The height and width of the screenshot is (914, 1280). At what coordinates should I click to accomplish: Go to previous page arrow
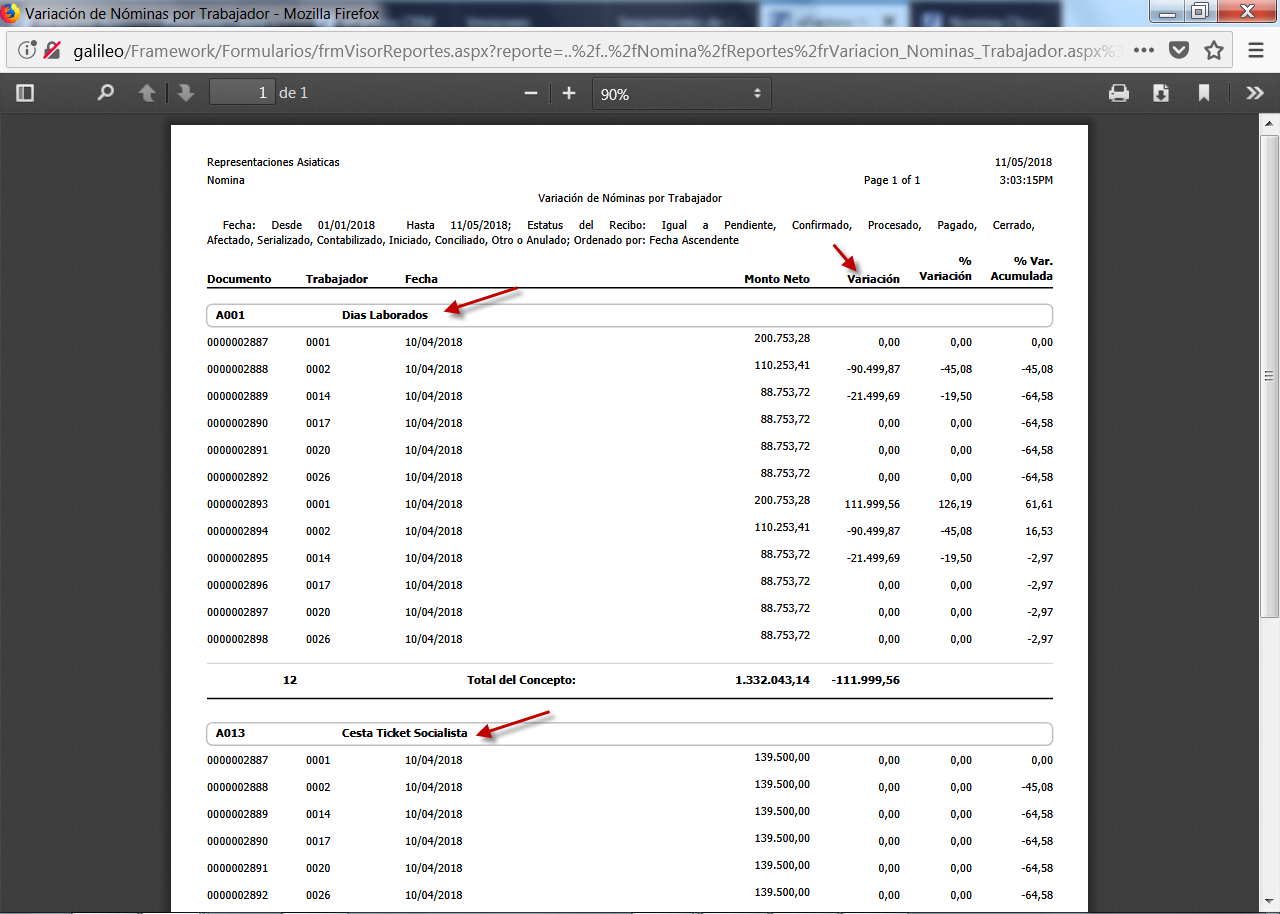(x=147, y=93)
